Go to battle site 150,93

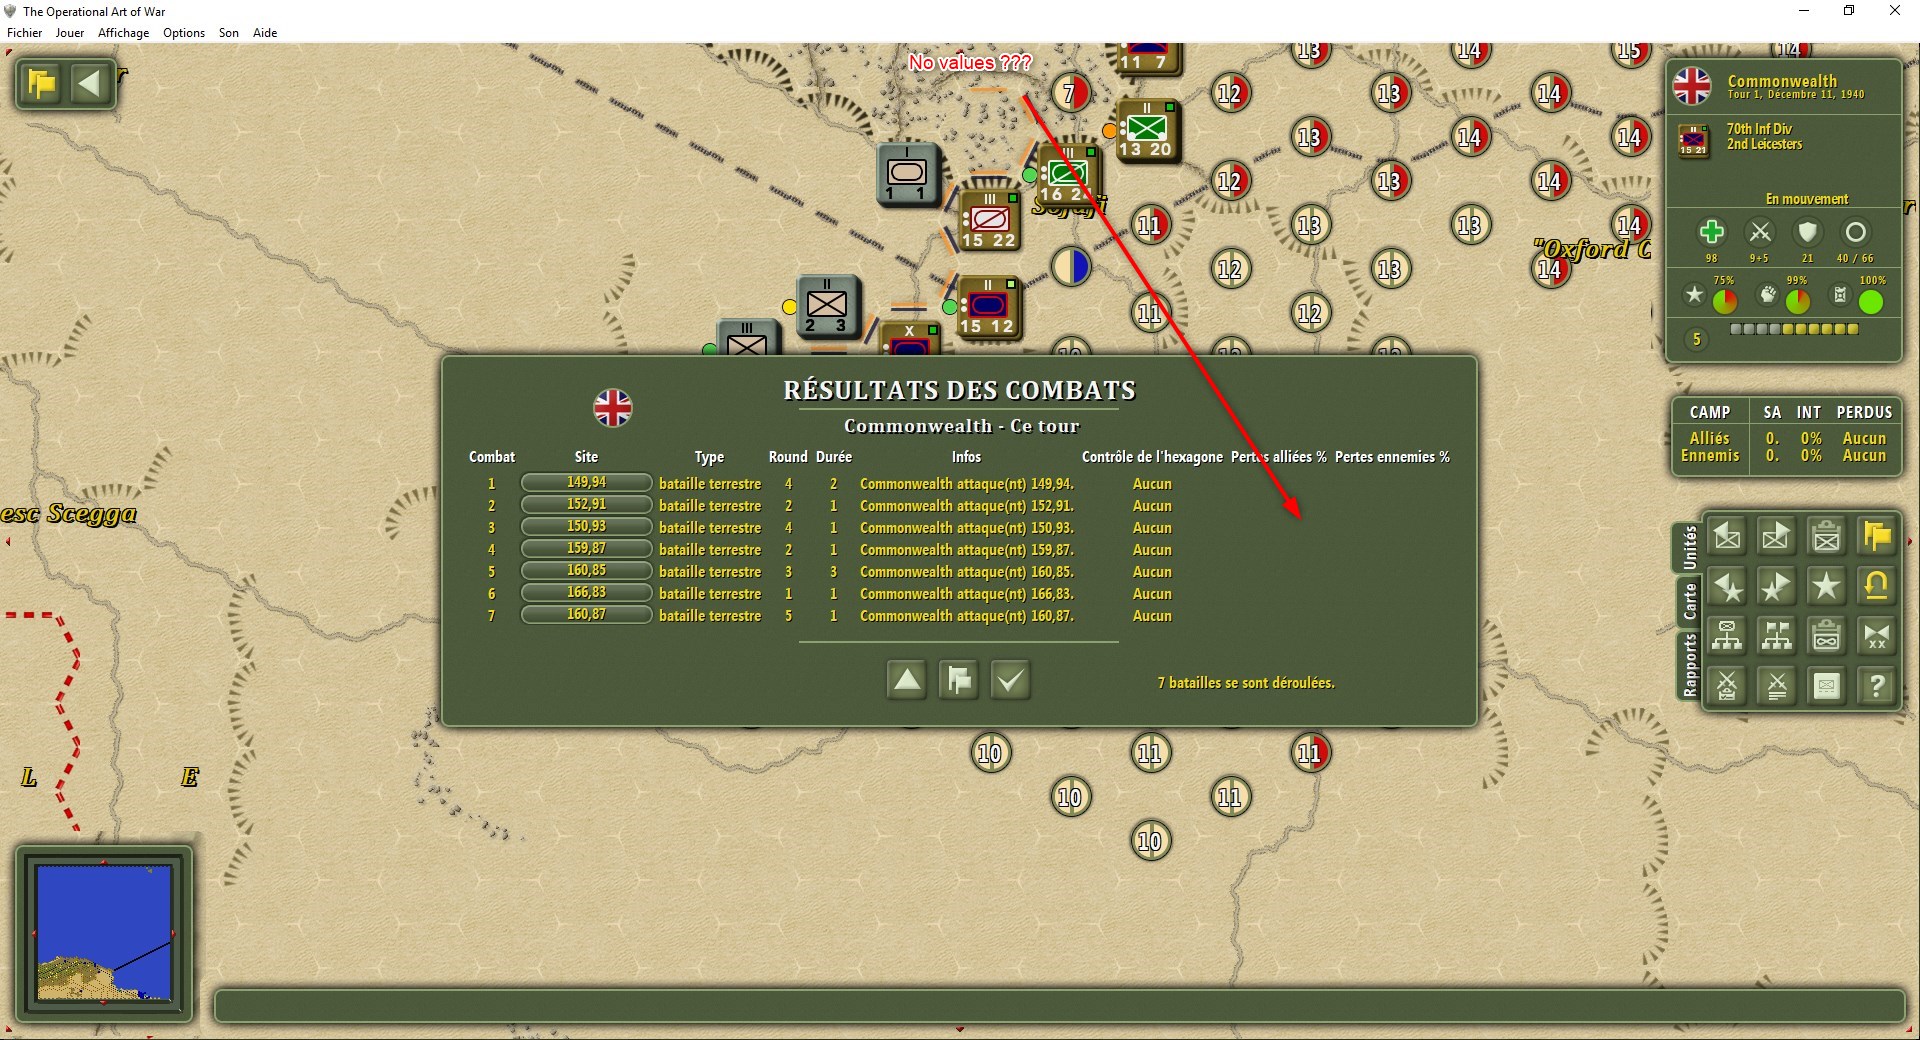coord(586,527)
